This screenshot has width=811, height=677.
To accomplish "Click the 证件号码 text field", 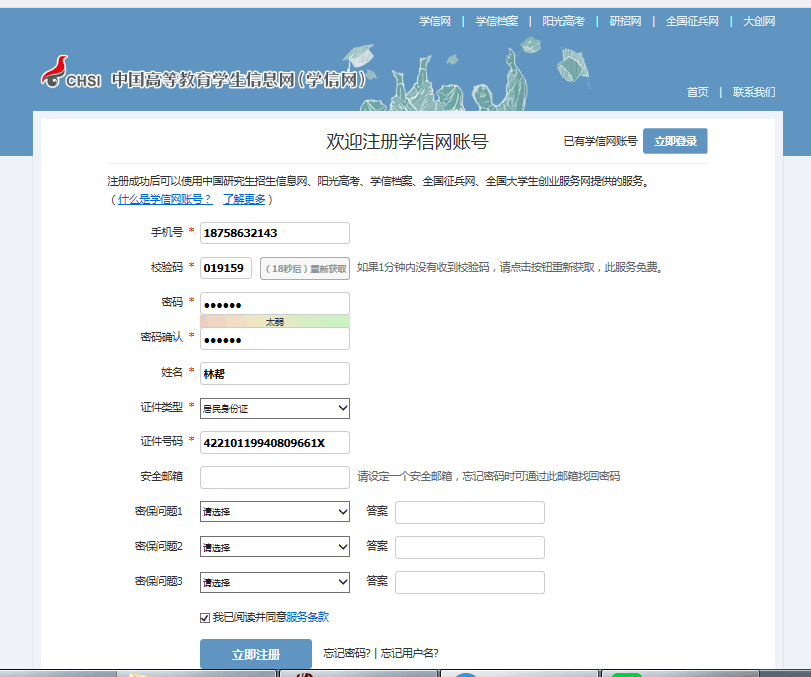I will [275, 443].
